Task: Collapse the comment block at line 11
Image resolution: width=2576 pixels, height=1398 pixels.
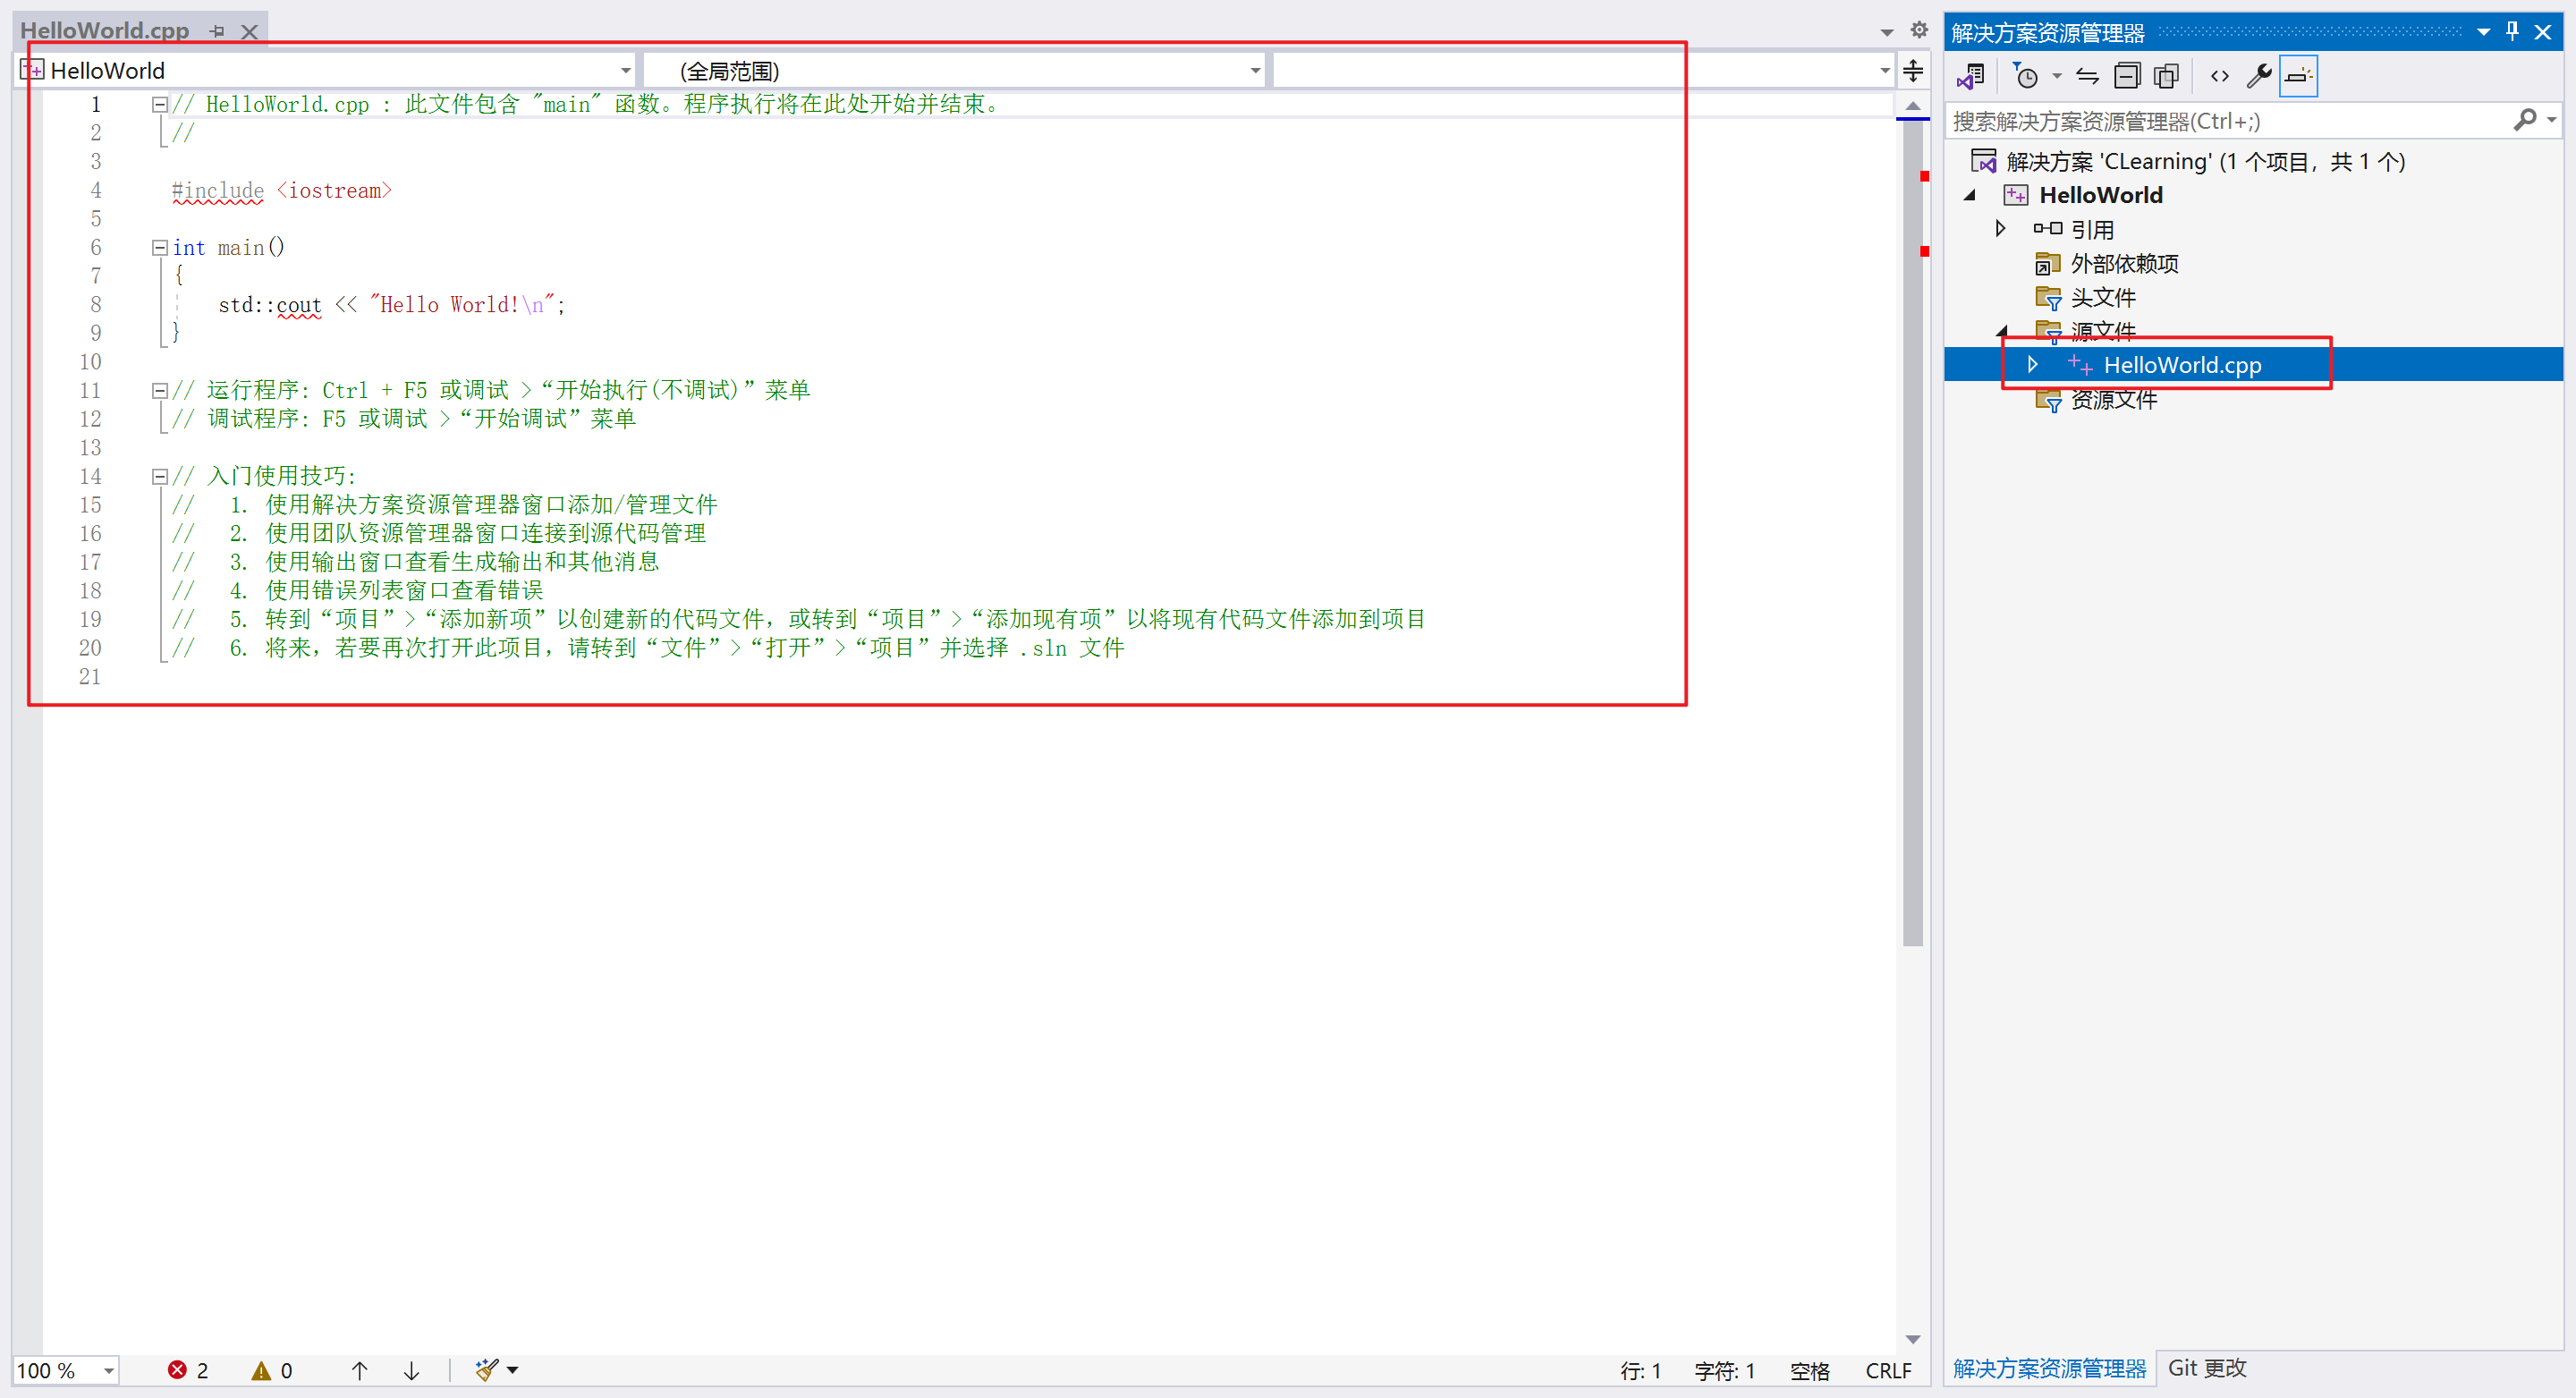Action: pos(159,390)
